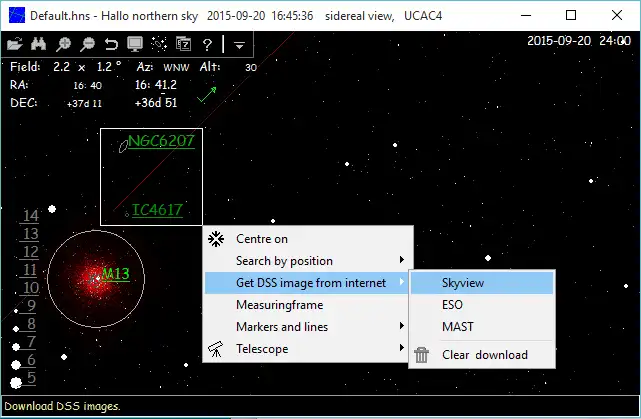Click the IC4617 object label
The image size is (641, 419).
click(x=157, y=210)
